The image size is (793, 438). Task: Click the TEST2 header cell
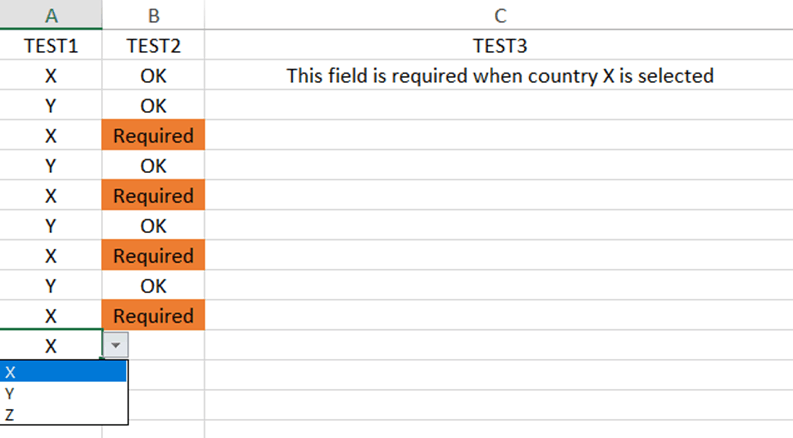click(x=153, y=46)
